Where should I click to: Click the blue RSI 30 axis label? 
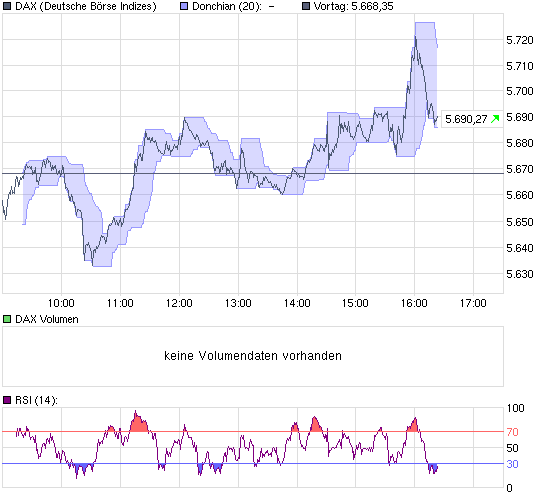tap(513, 464)
